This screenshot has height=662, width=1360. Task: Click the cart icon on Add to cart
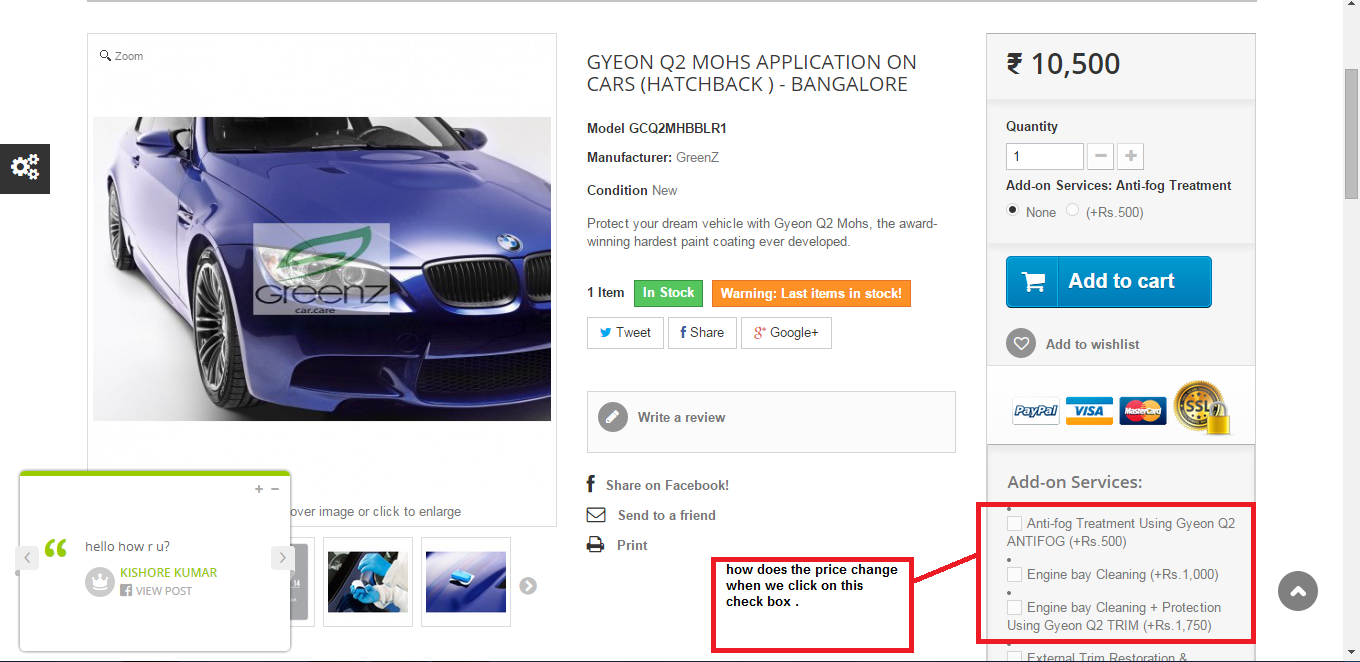click(1034, 282)
